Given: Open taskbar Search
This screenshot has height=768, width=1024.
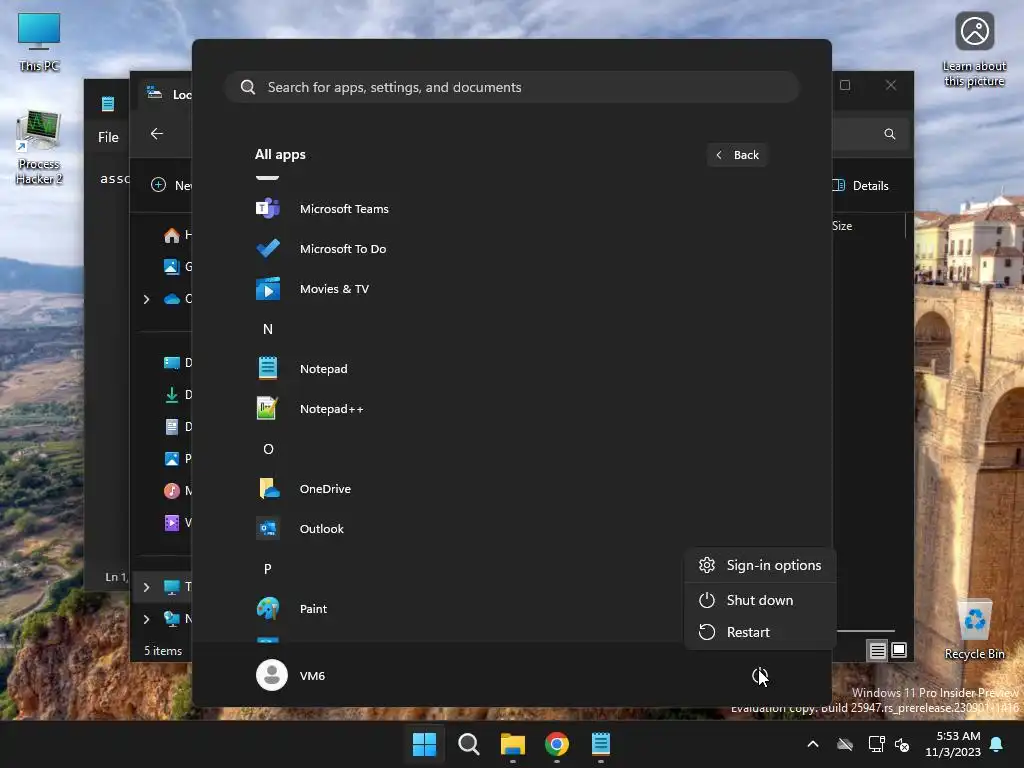Looking at the screenshot, I should [468, 744].
